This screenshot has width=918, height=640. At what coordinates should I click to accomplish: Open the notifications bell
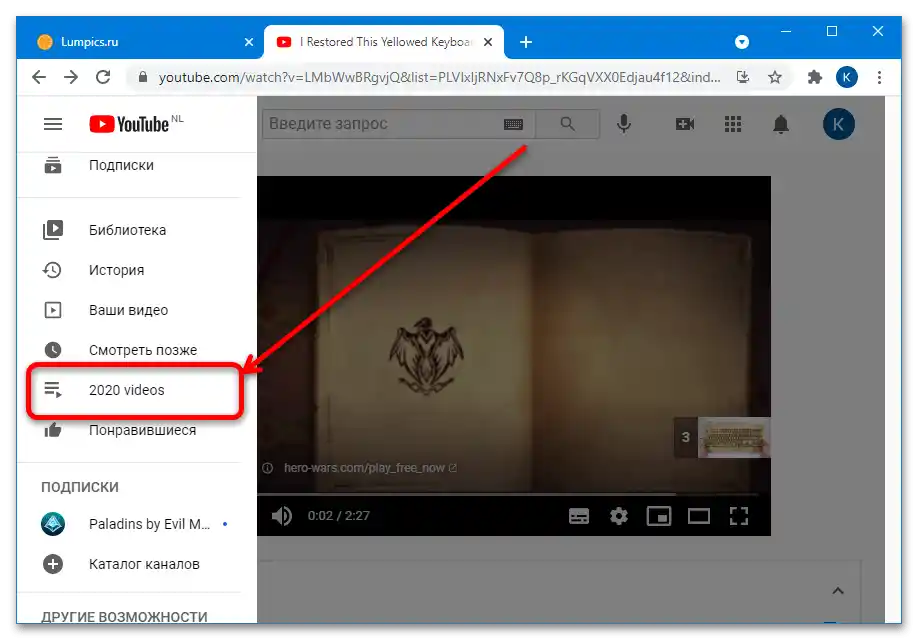(781, 124)
